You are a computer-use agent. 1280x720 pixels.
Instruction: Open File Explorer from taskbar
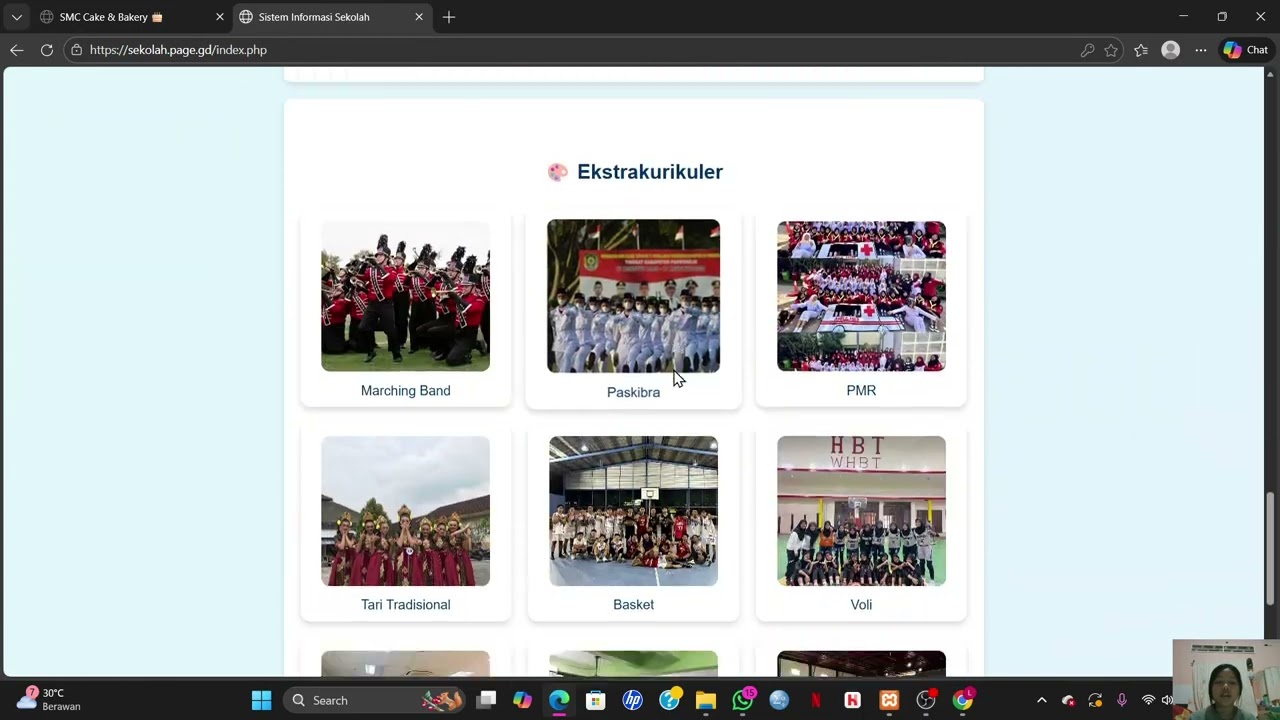coord(706,701)
